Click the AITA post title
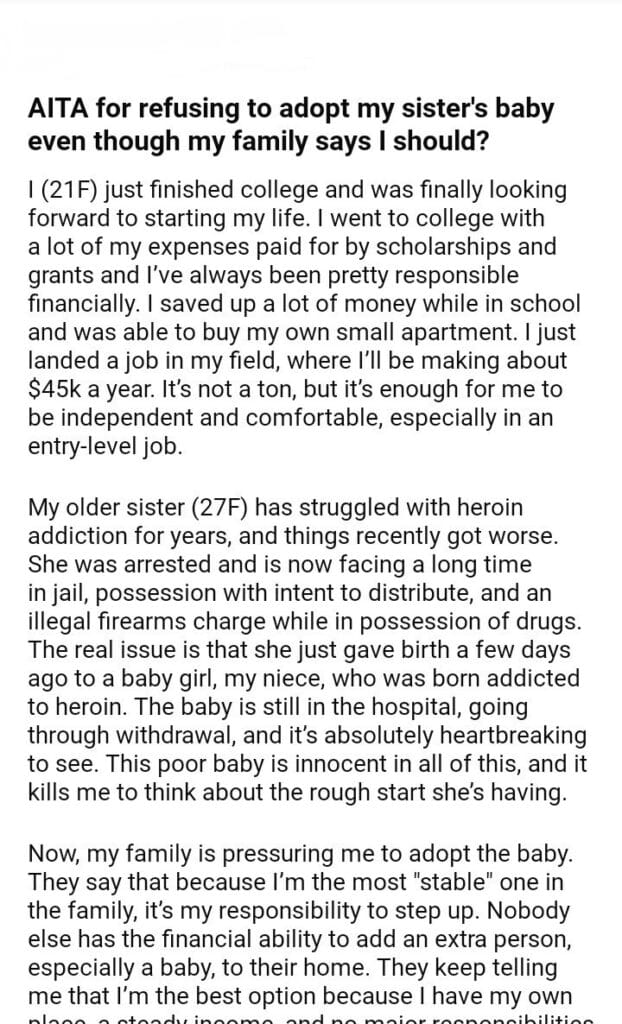The height and width of the screenshot is (1024, 622). point(290,124)
